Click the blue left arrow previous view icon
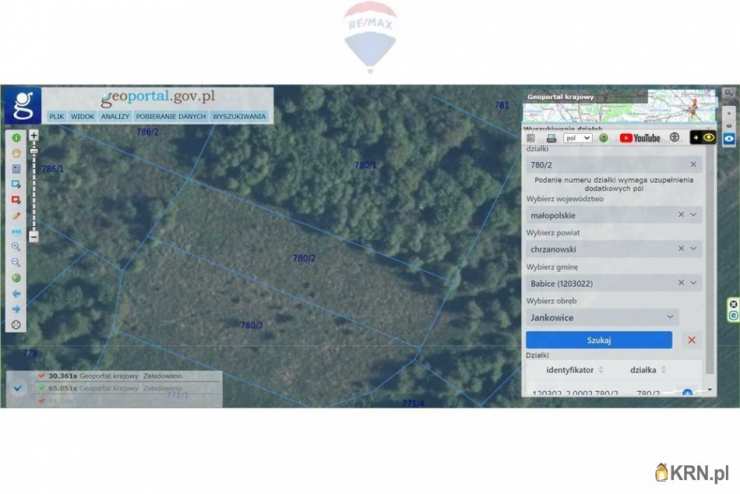740x494 pixels. (16, 294)
